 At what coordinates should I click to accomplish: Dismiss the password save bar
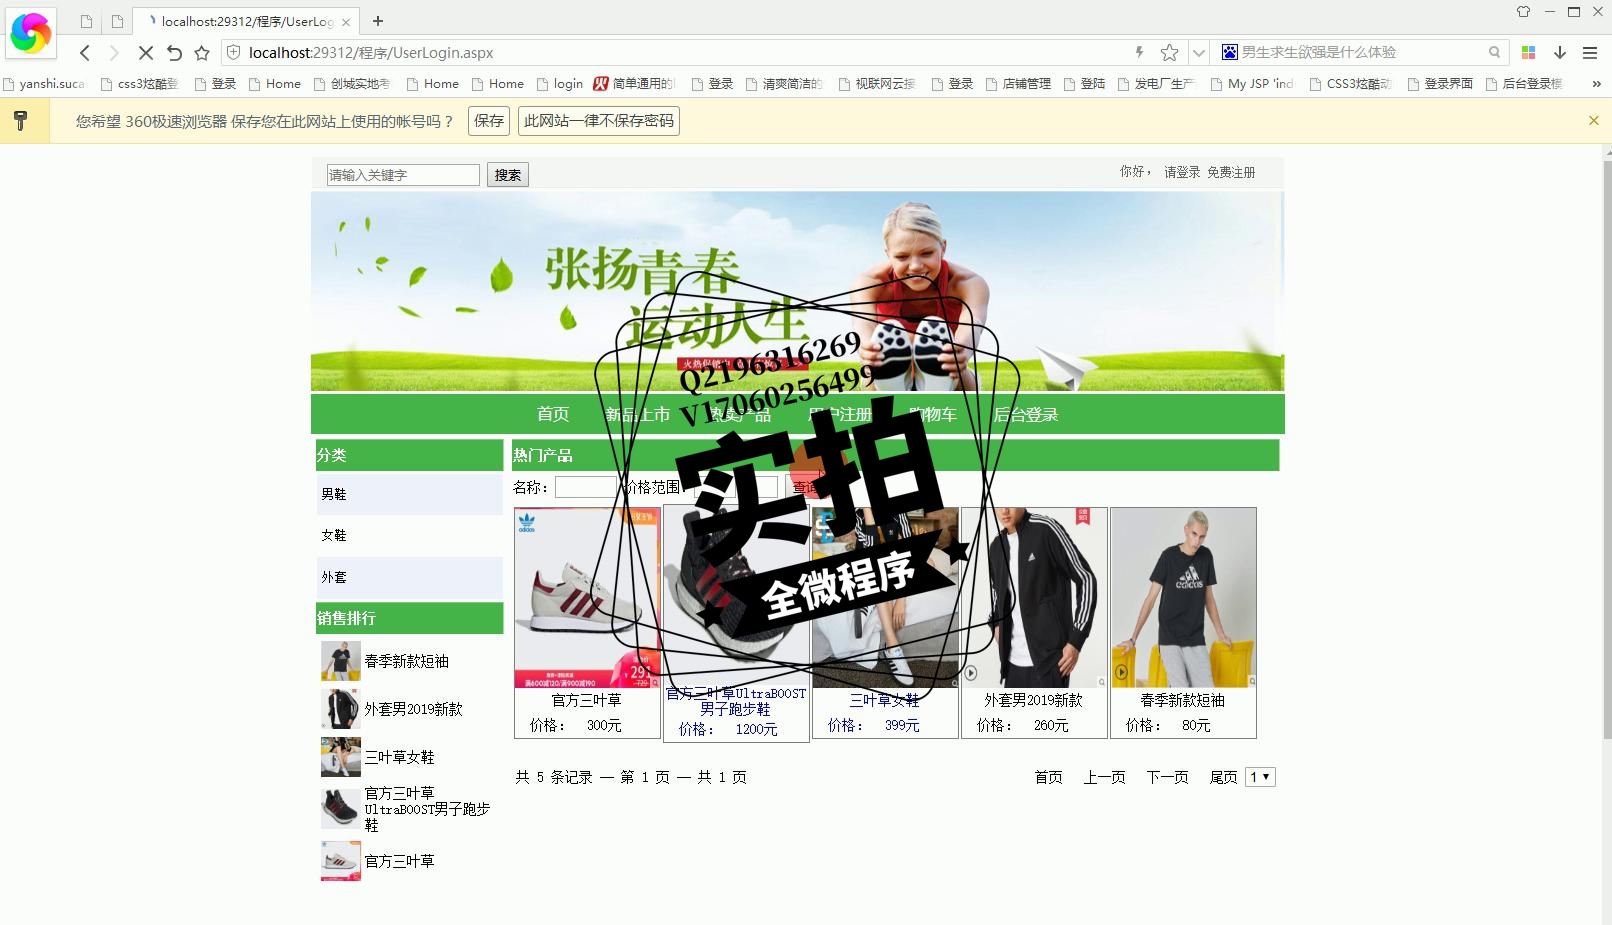click(x=1594, y=120)
